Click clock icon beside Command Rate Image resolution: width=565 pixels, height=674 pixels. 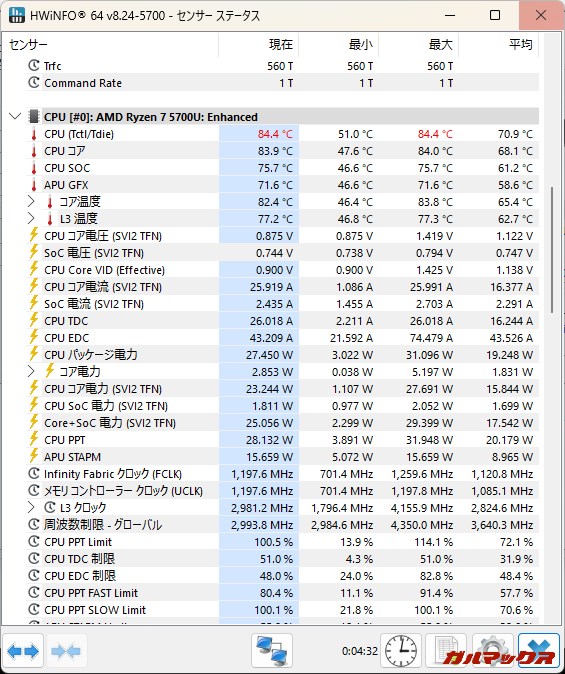pyautogui.click(x=34, y=83)
